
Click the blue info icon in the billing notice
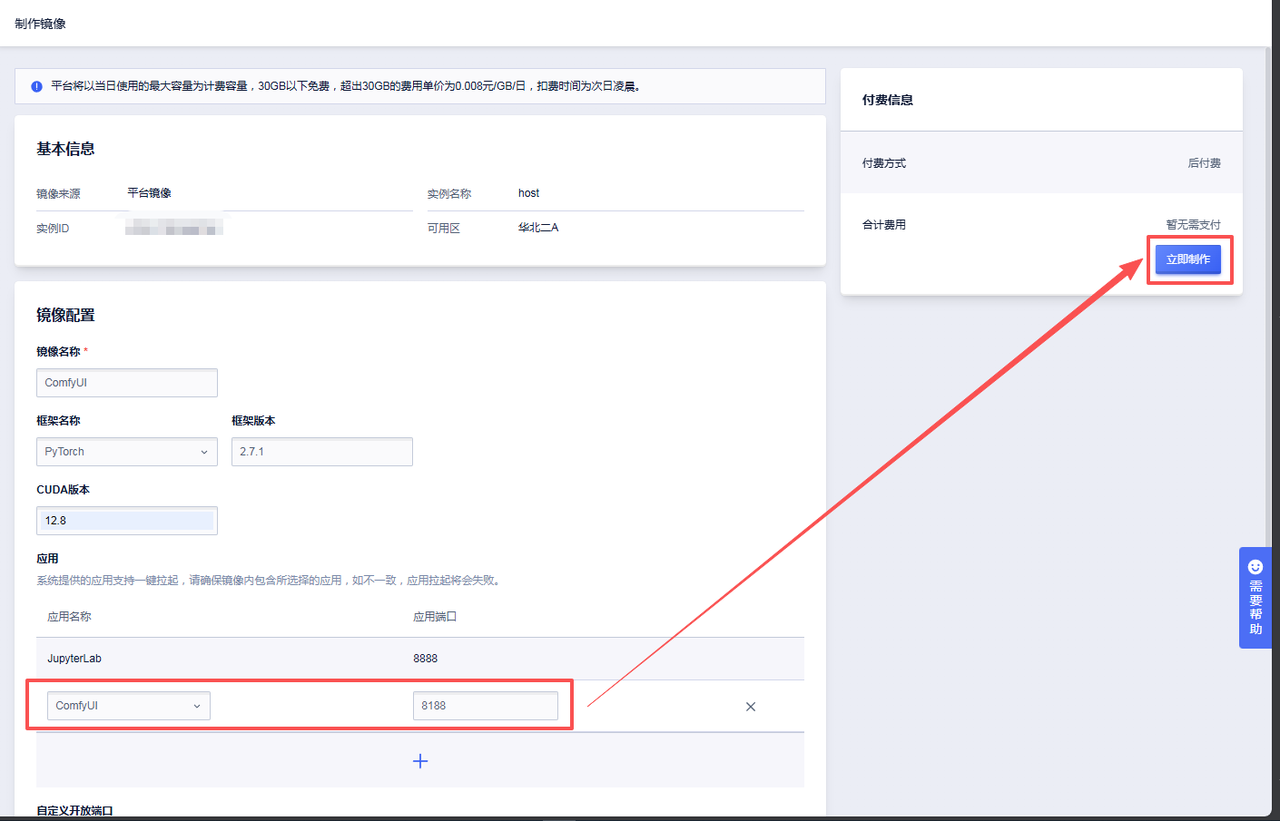(x=37, y=87)
